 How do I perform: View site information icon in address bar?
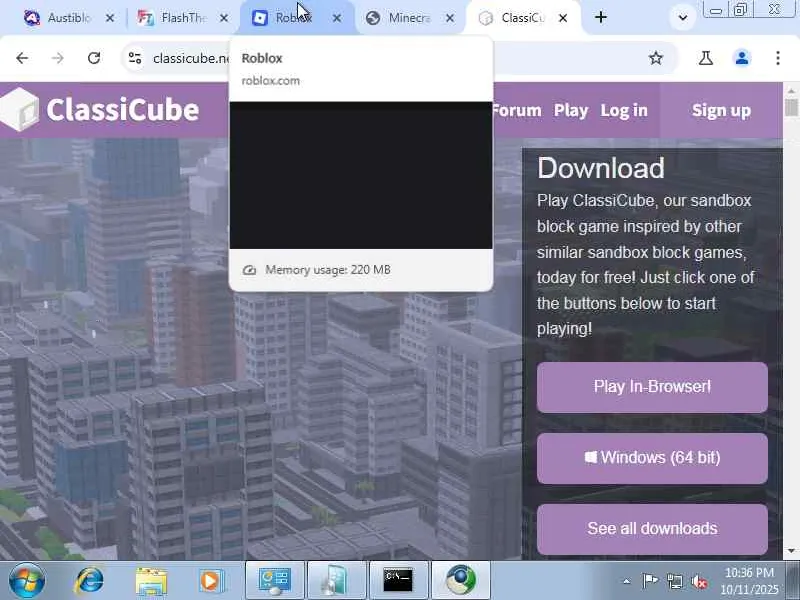135,58
